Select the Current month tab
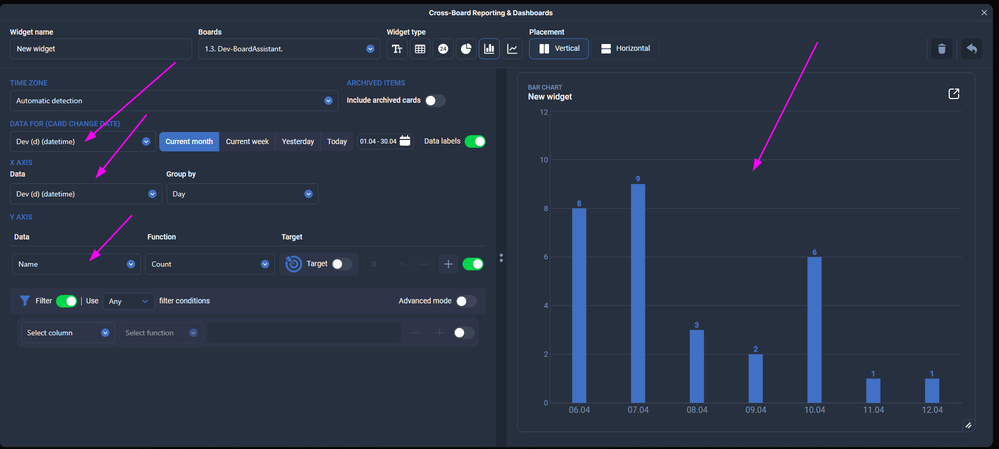The height and width of the screenshot is (449, 999). [189, 141]
